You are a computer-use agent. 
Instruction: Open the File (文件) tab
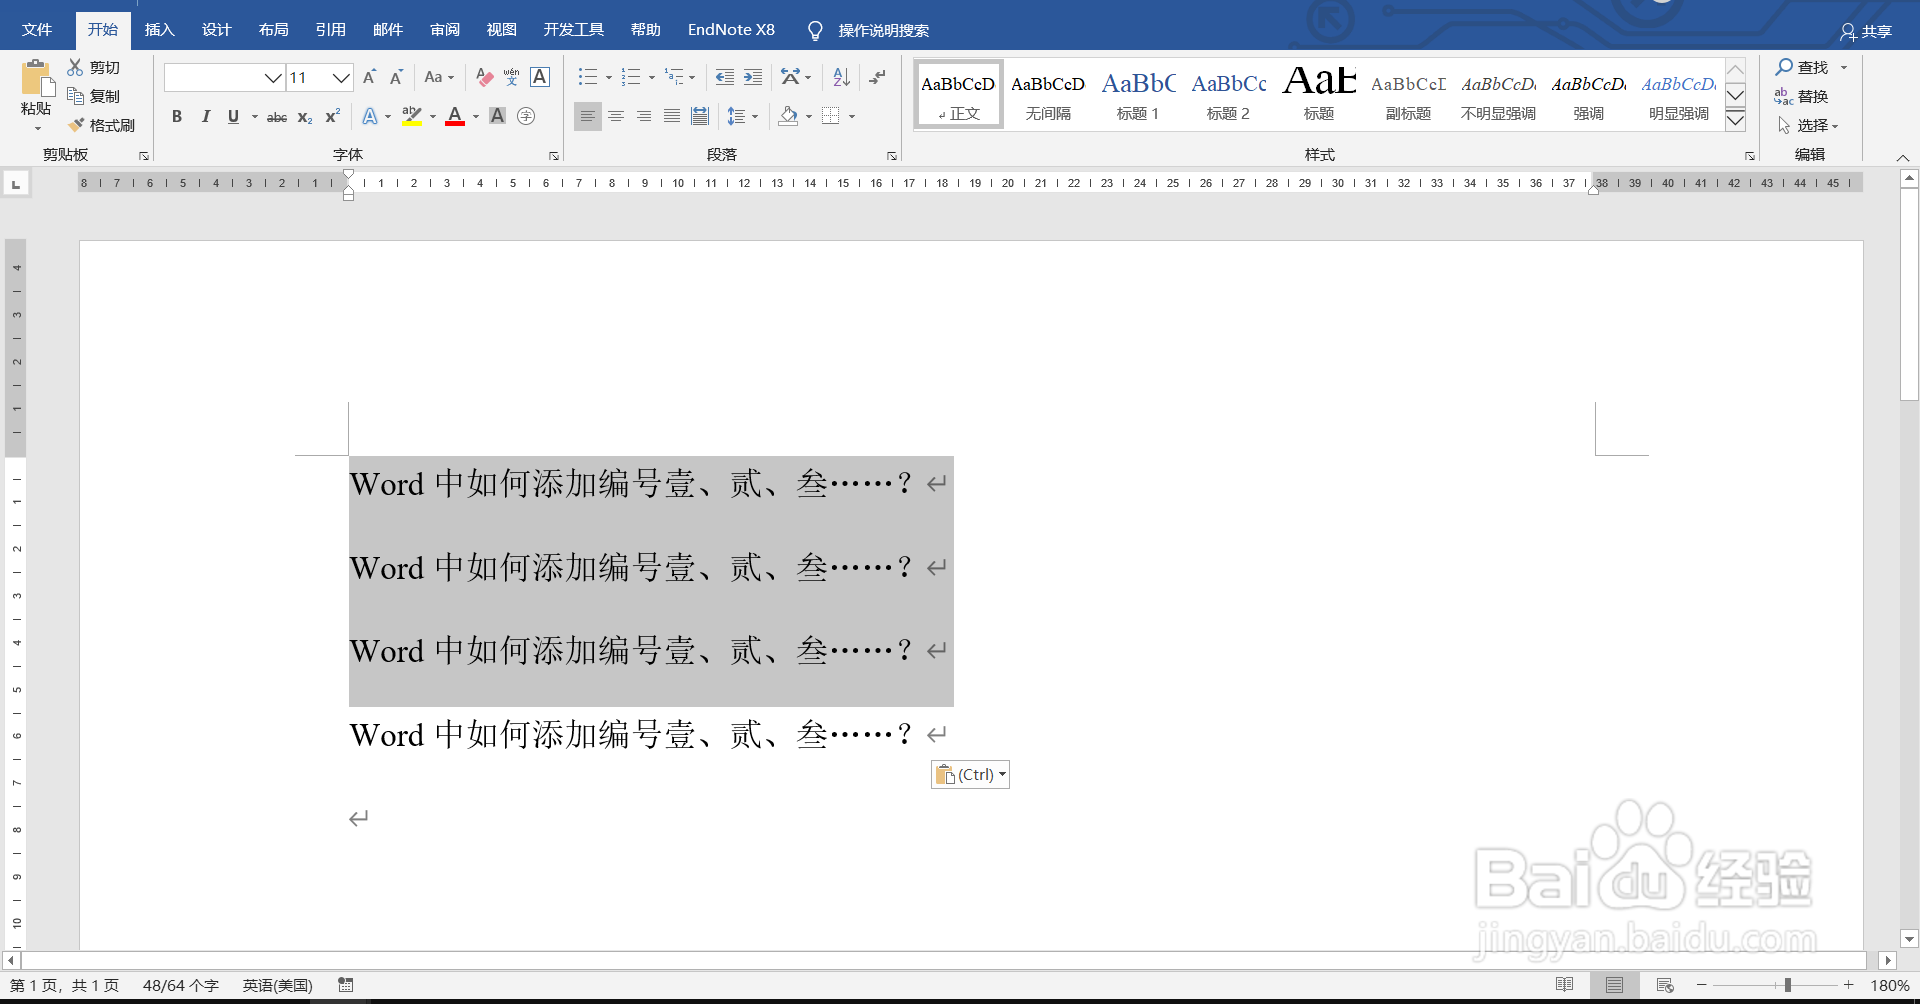[x=37, y=30]
